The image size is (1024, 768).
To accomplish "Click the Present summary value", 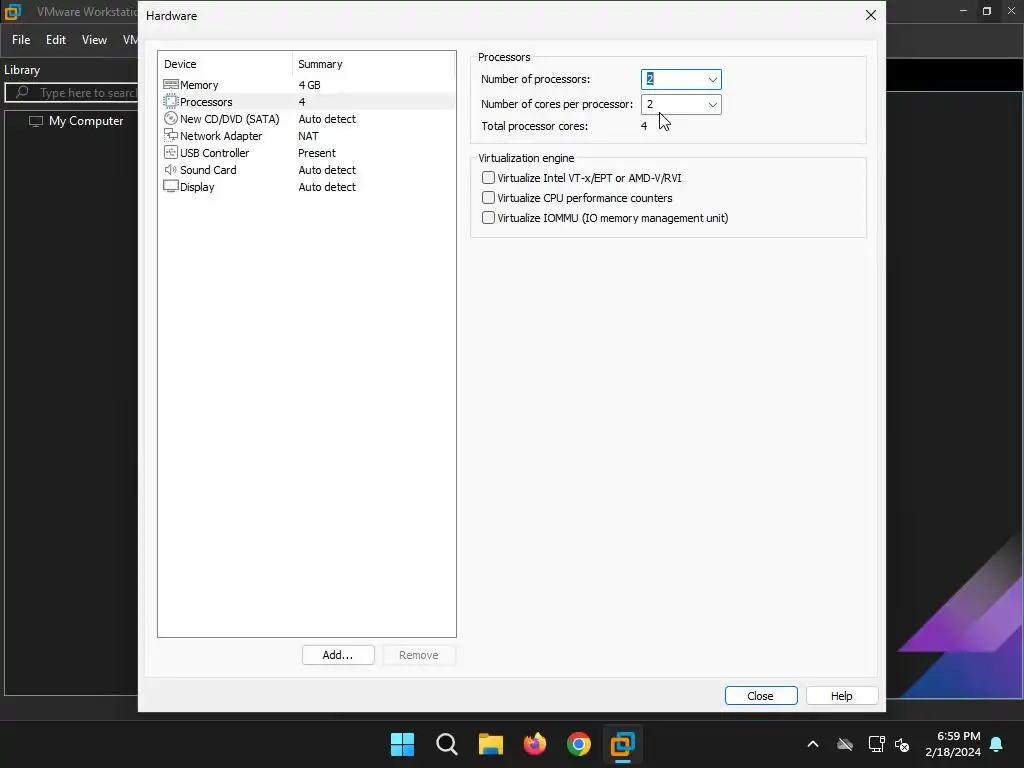I will (x=317, y=153).
